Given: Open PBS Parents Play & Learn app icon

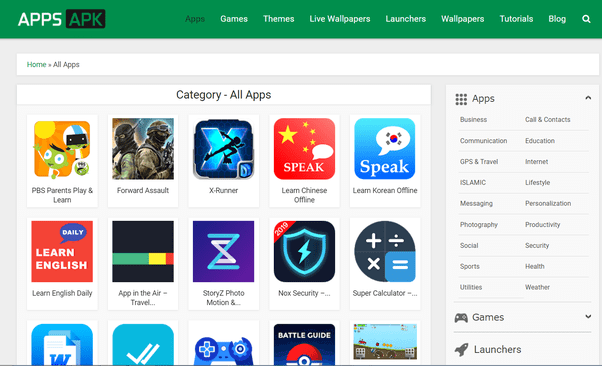Looking at the screenshot, I should 62,149.
